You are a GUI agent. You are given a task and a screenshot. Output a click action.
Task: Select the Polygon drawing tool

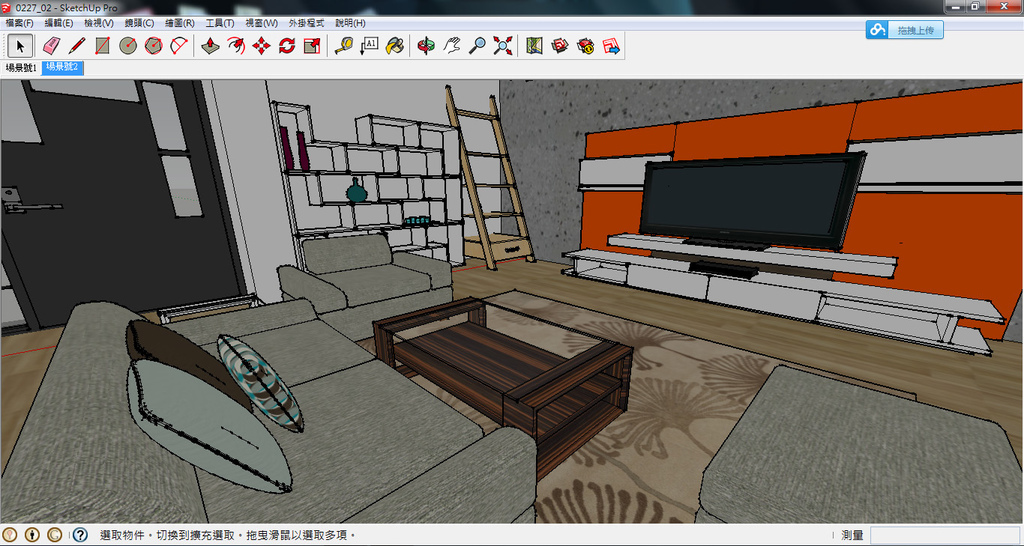(x=153, y=46)
